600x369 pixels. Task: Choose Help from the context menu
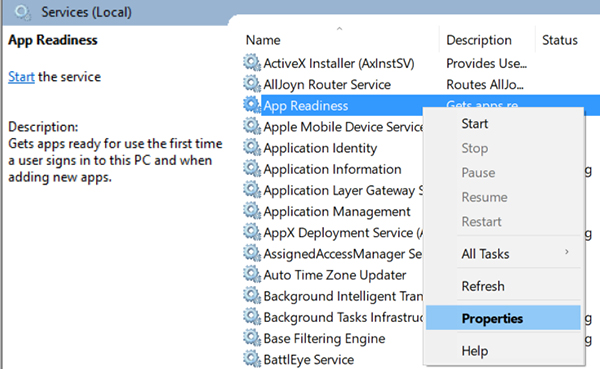coord(503,351)
